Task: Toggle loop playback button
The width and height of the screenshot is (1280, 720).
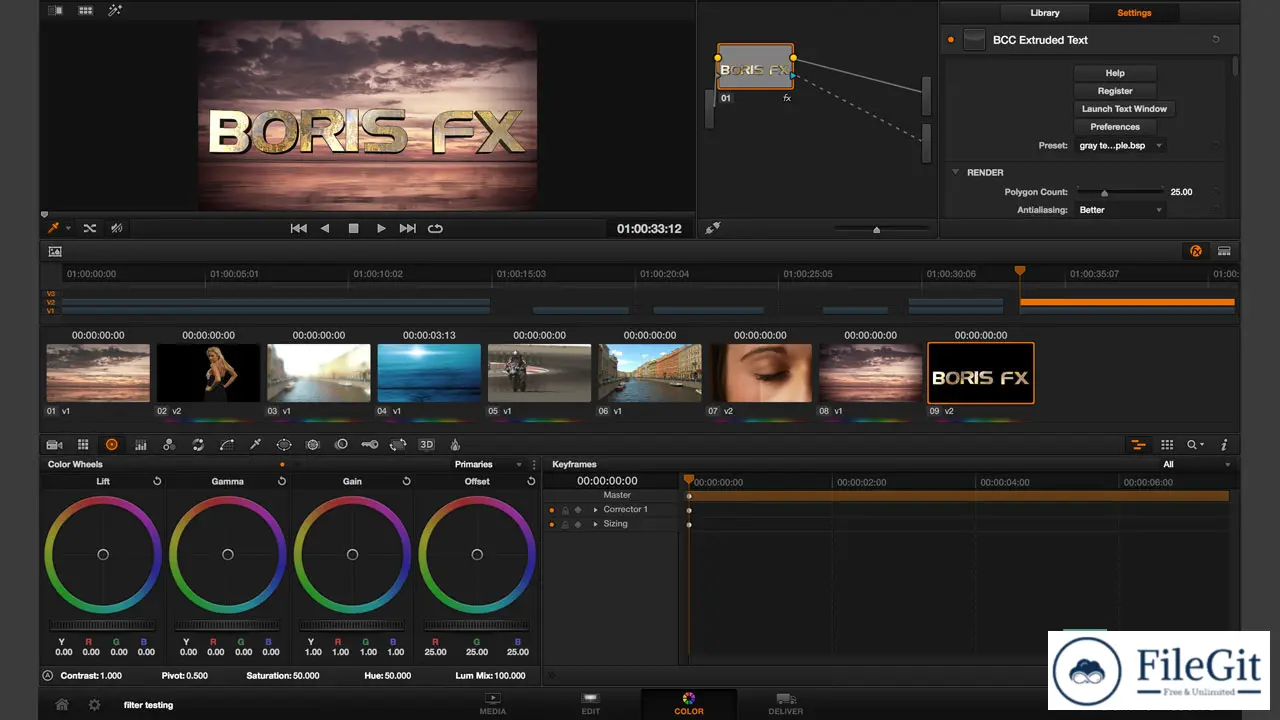Action: (435, 228)
